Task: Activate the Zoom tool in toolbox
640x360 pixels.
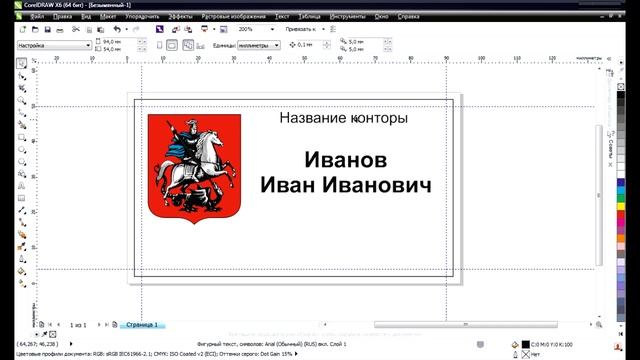Action: [22, 100]
